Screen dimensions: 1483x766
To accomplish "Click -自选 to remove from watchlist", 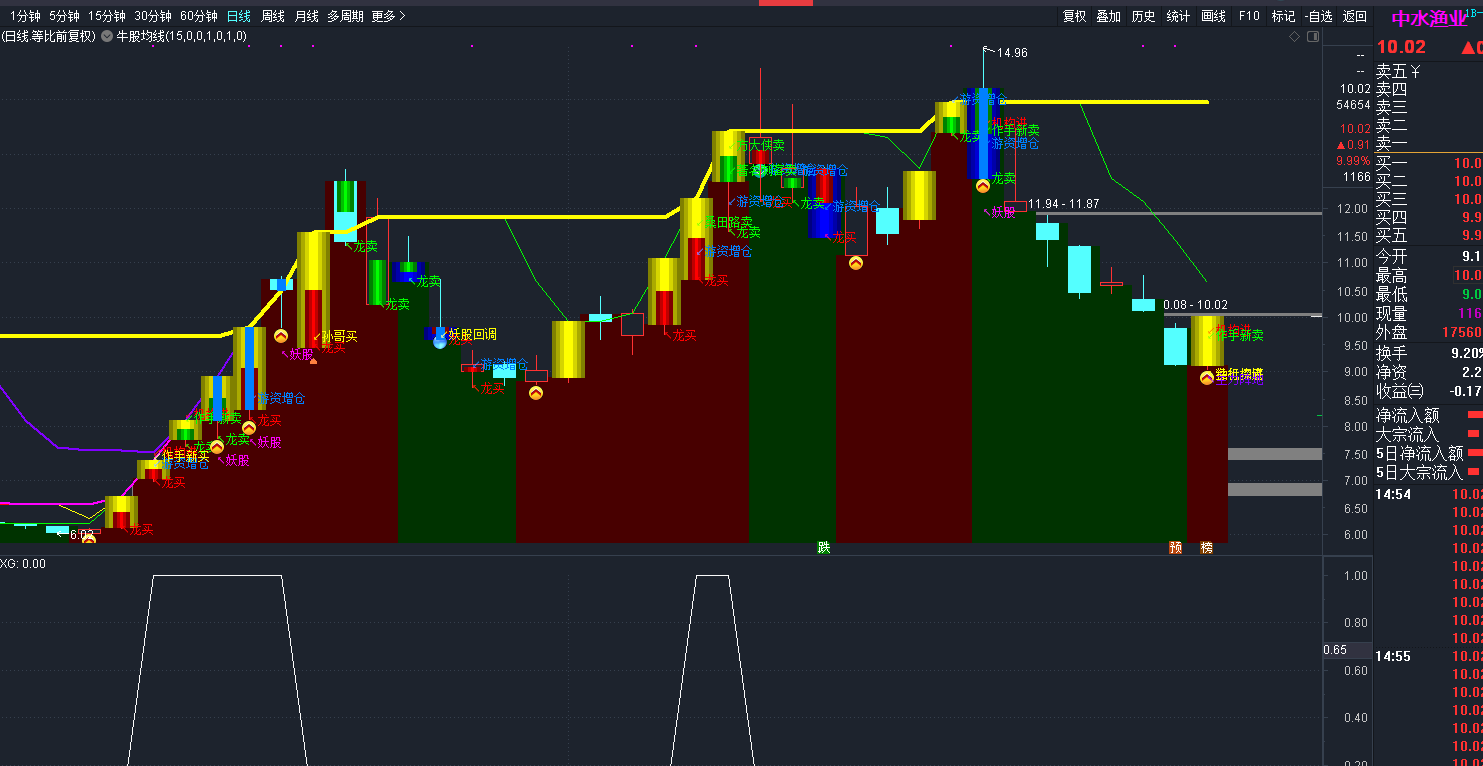I will click(1318, 16).
